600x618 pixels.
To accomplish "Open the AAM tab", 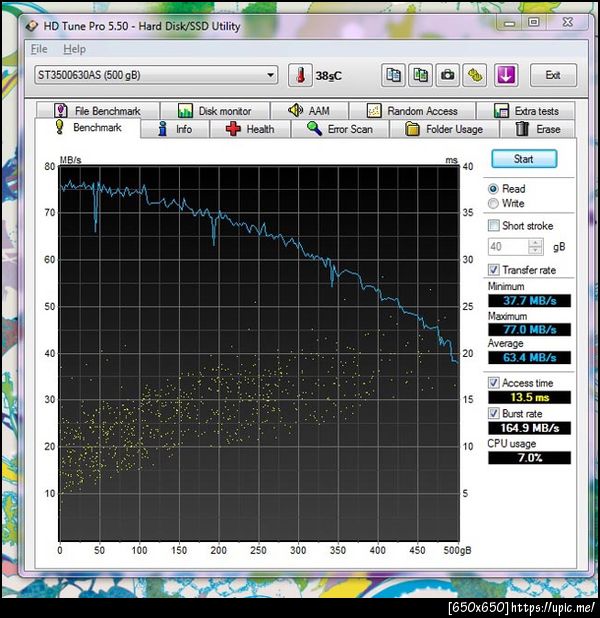I will point(309,111).
